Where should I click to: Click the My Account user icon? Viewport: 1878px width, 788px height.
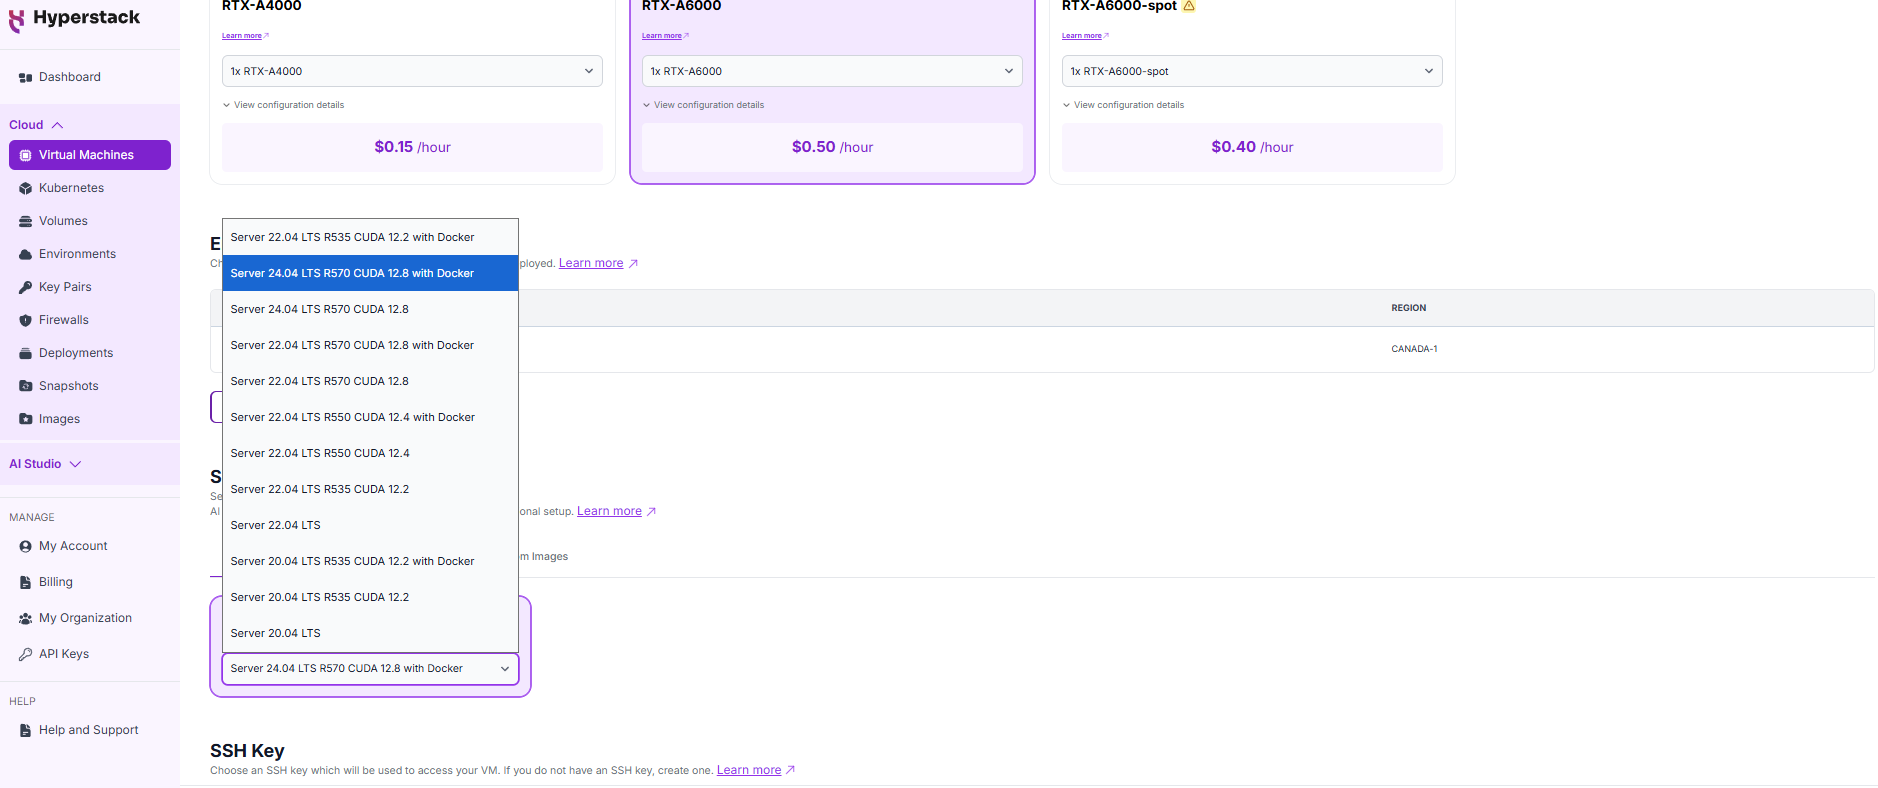[26, 546]
